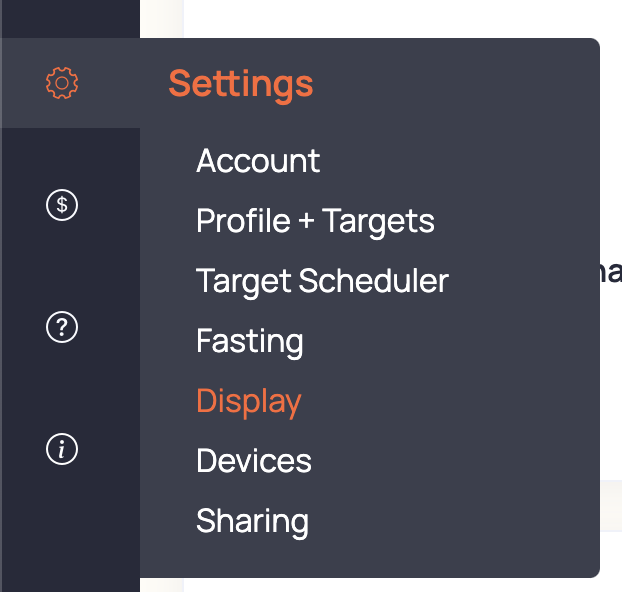Schedule targets with Target Scheduler
The width and height of the screenshot is (622, 592).
323,282
